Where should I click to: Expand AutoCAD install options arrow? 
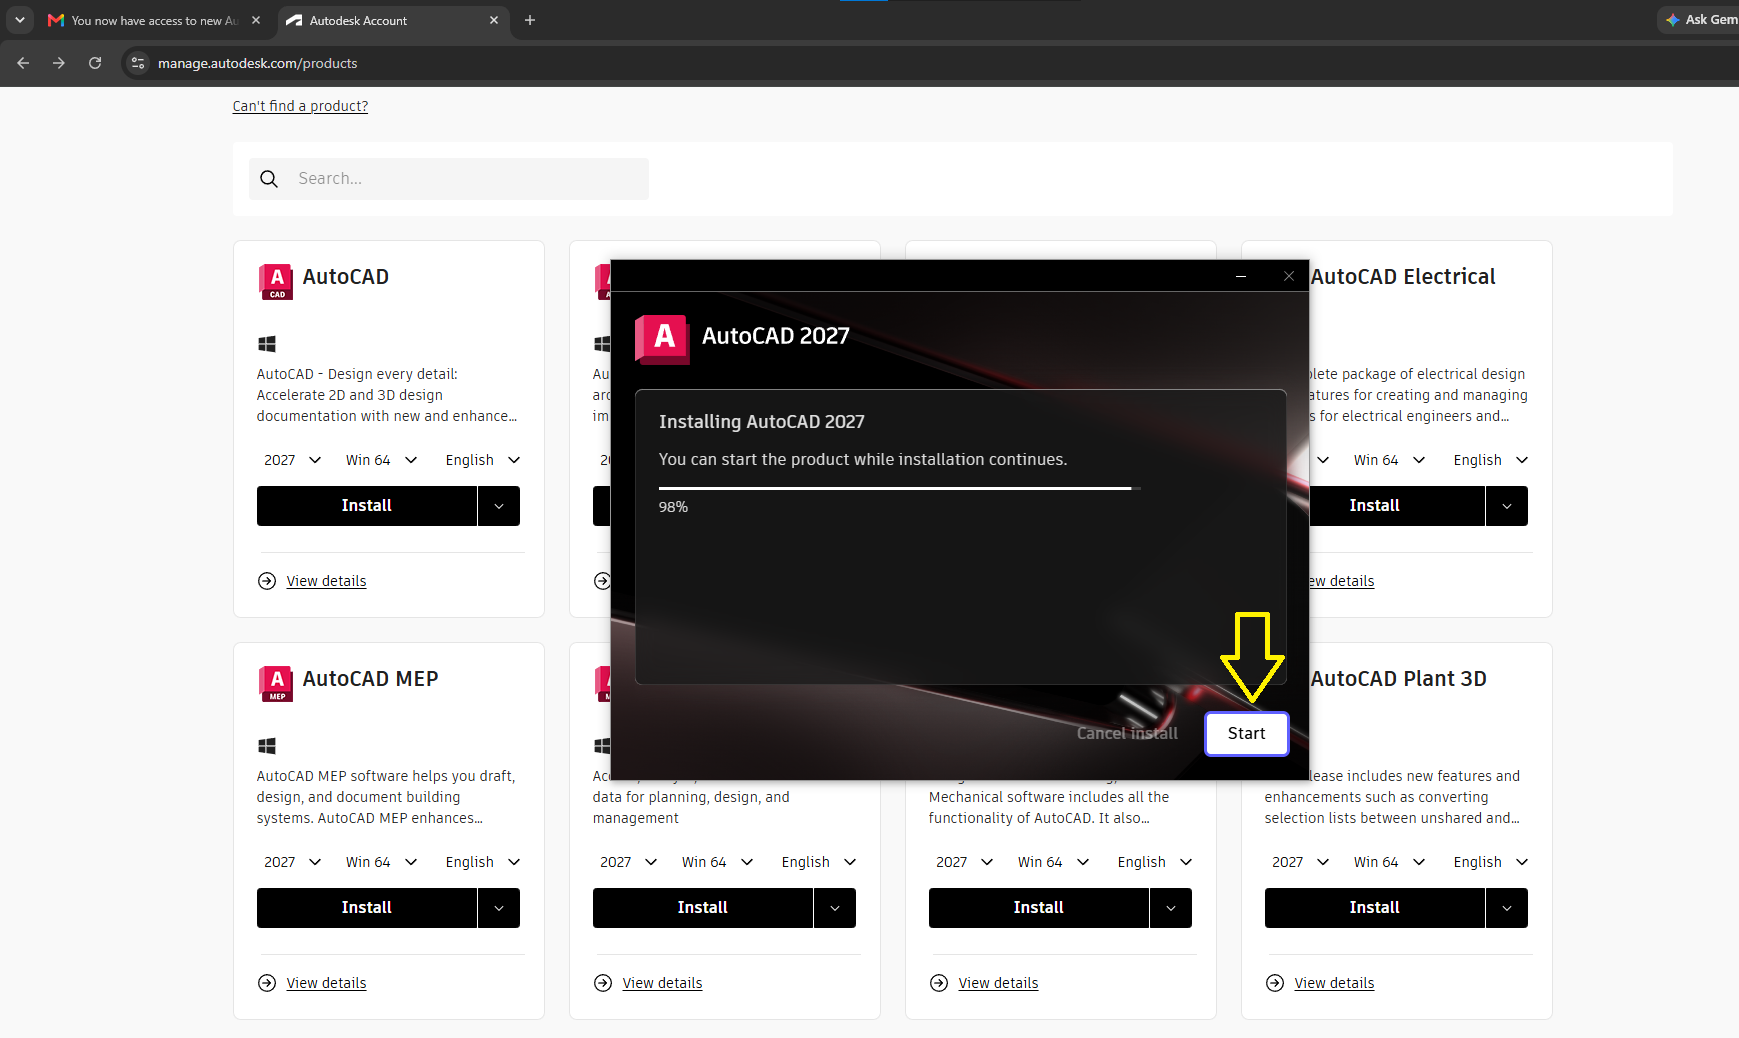click(499, 506)
